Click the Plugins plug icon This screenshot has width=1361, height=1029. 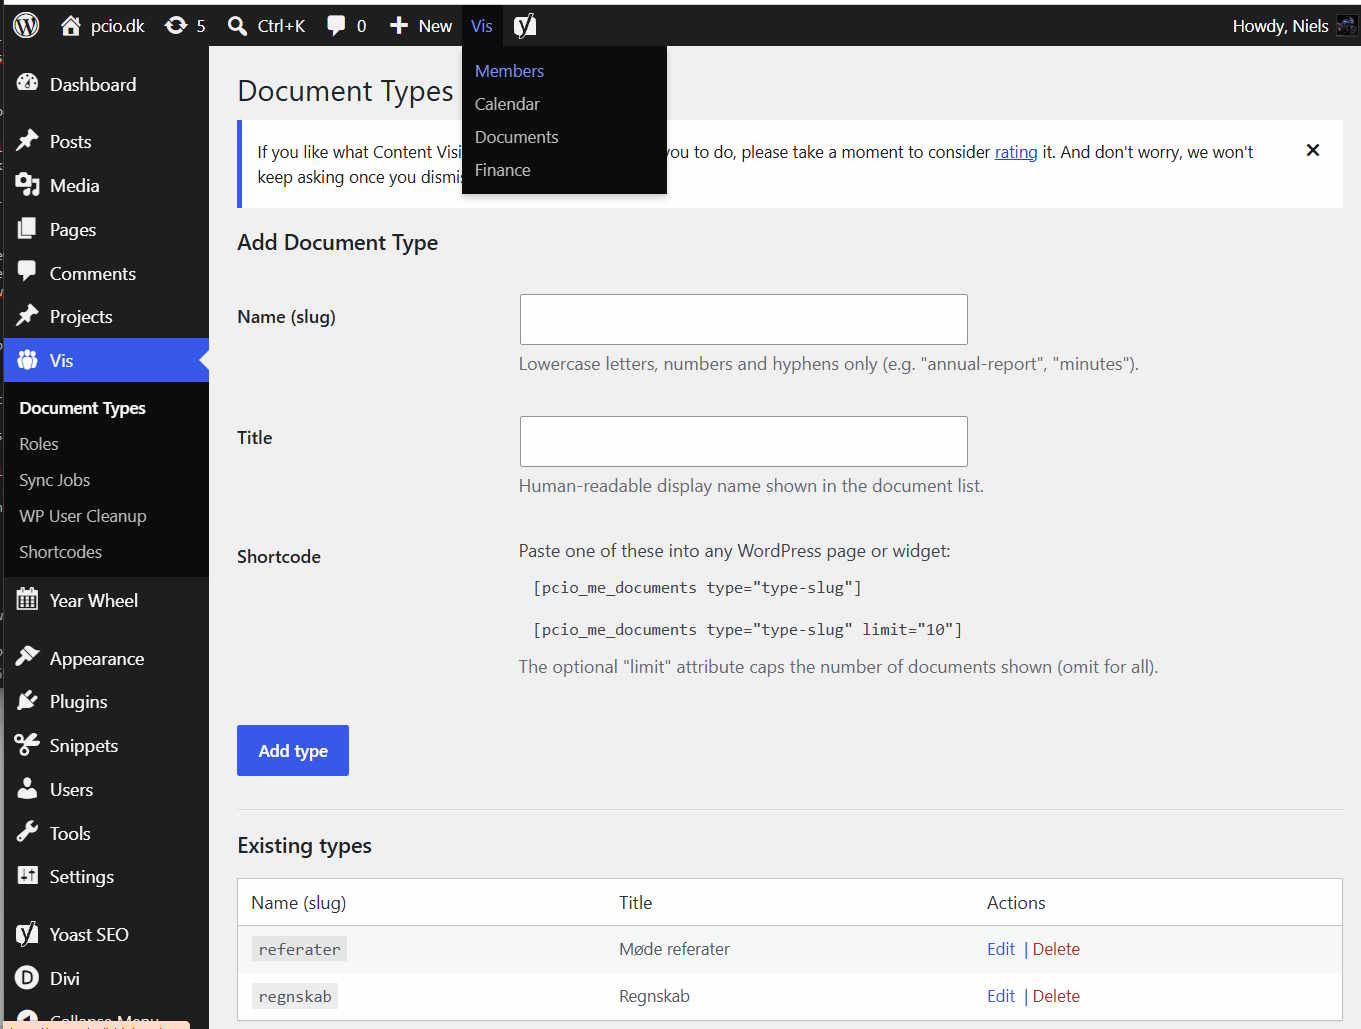pyautogui.click(x=27, y=700)
